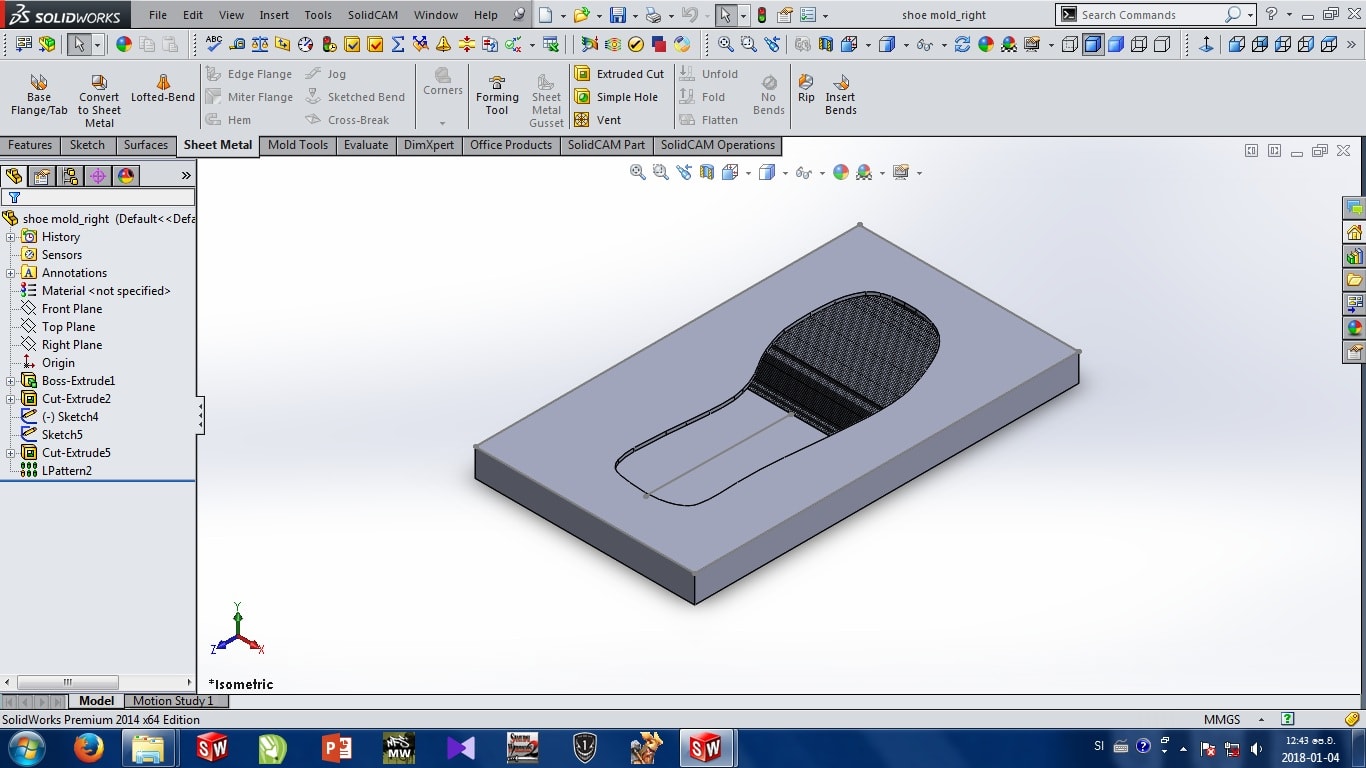Click the New document icon

pos(545,15)
